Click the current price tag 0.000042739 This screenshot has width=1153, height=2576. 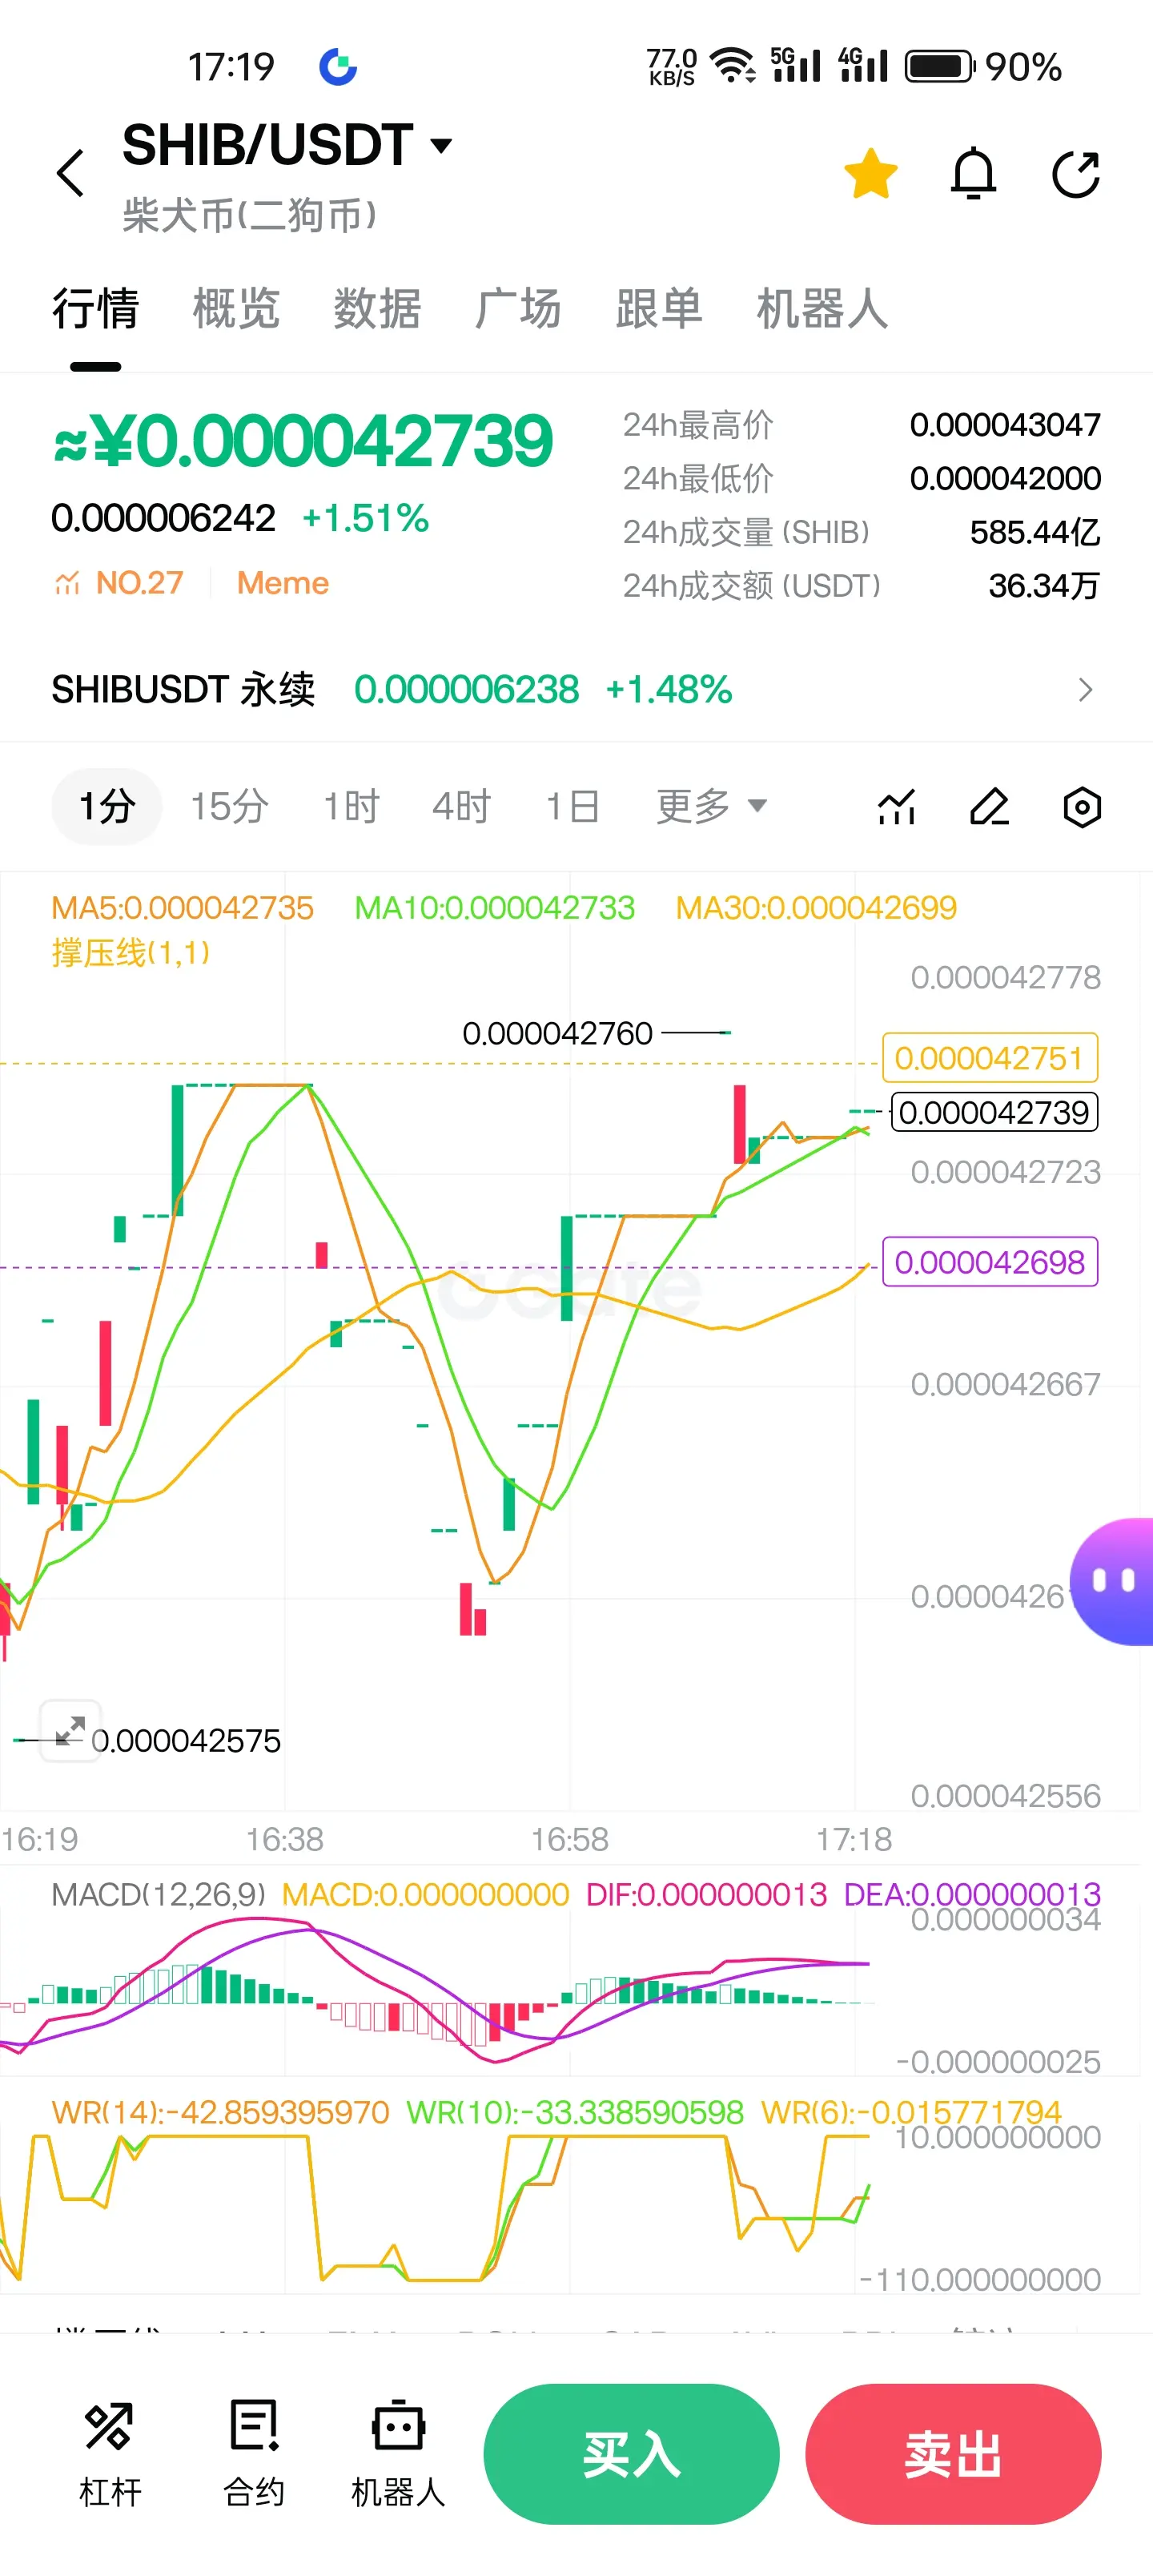[x=994, y=1112]
